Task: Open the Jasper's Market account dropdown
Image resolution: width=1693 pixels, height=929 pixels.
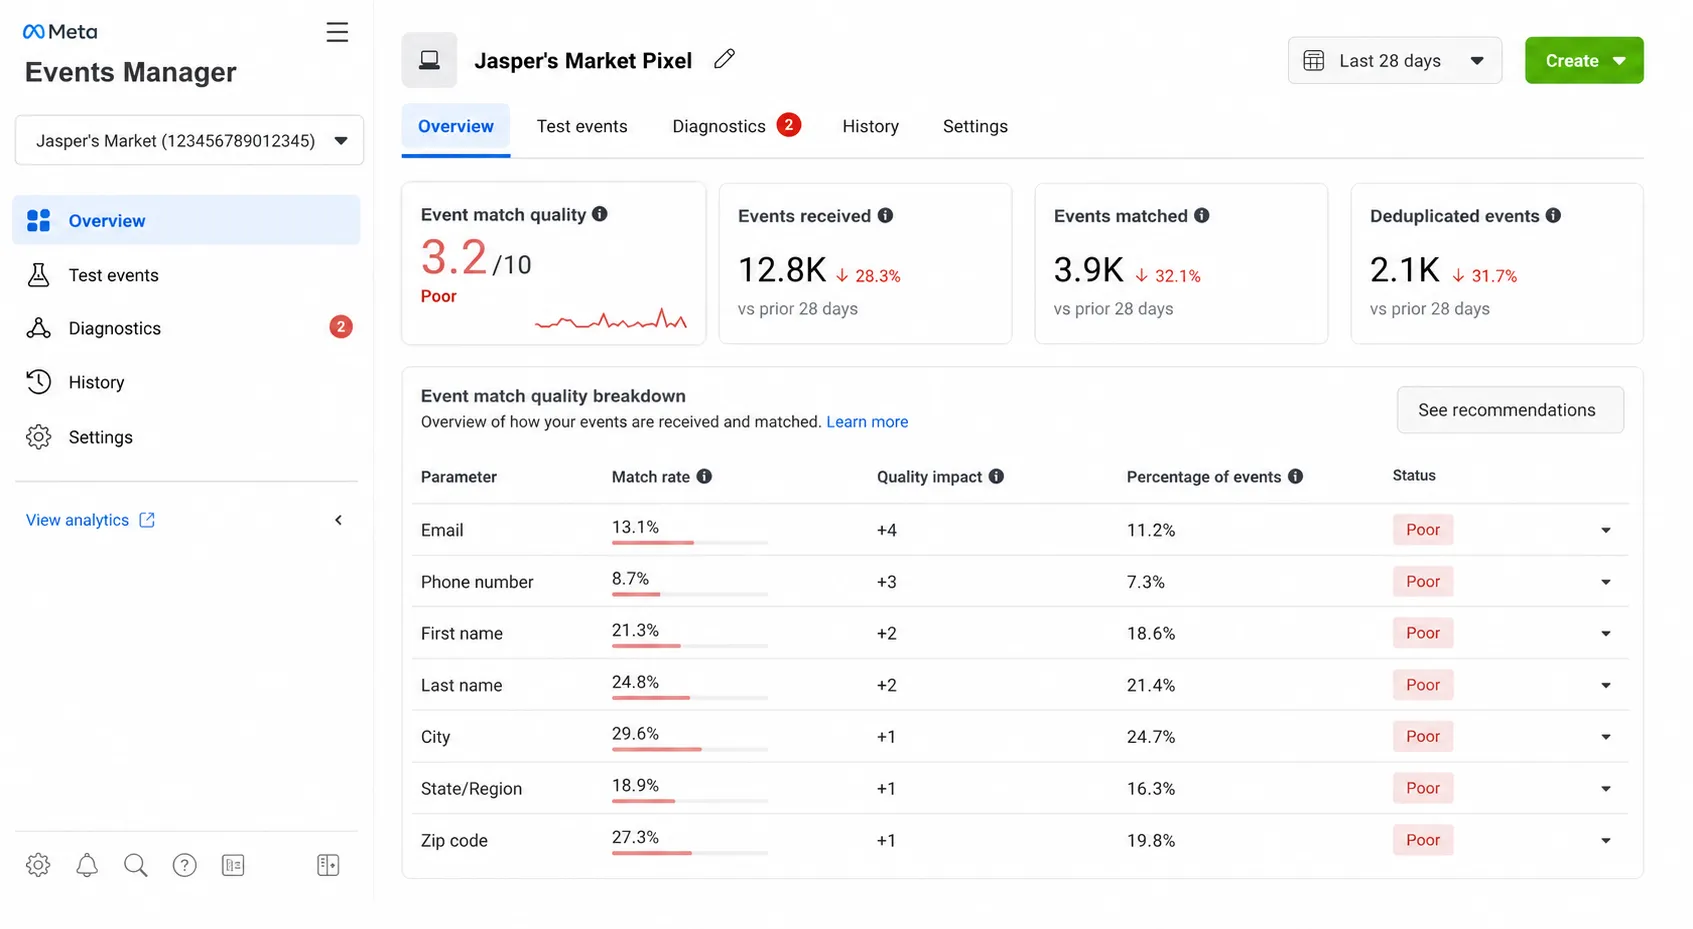Action: pos(189,140)
